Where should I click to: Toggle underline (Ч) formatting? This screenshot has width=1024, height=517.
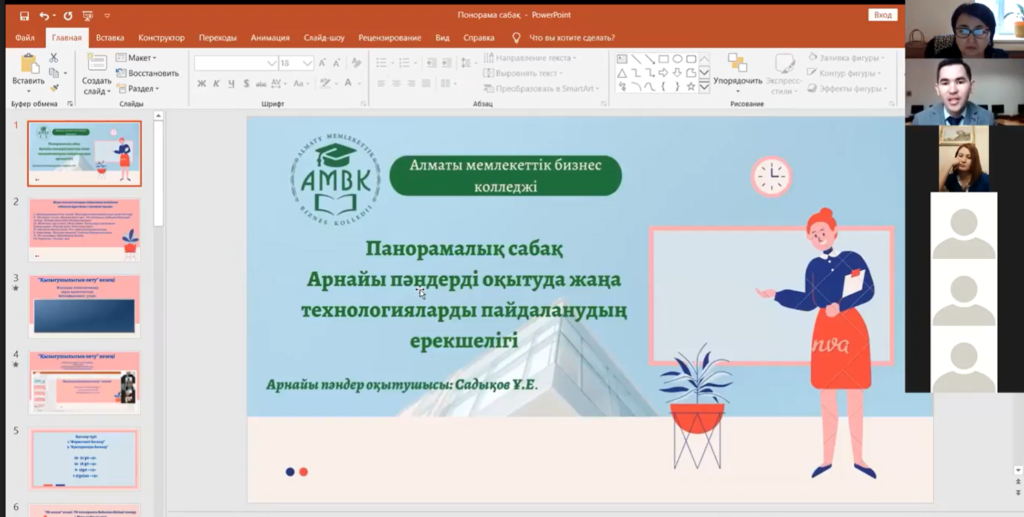tap(230, 84)
